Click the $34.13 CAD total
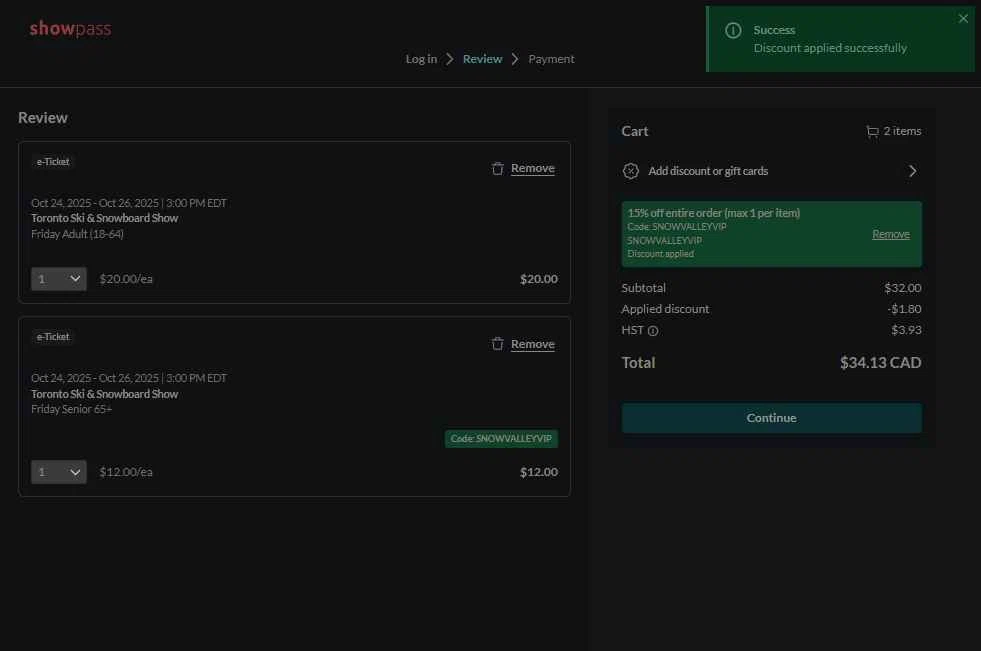Screen dimensions: 981x651 pos(880,363)
